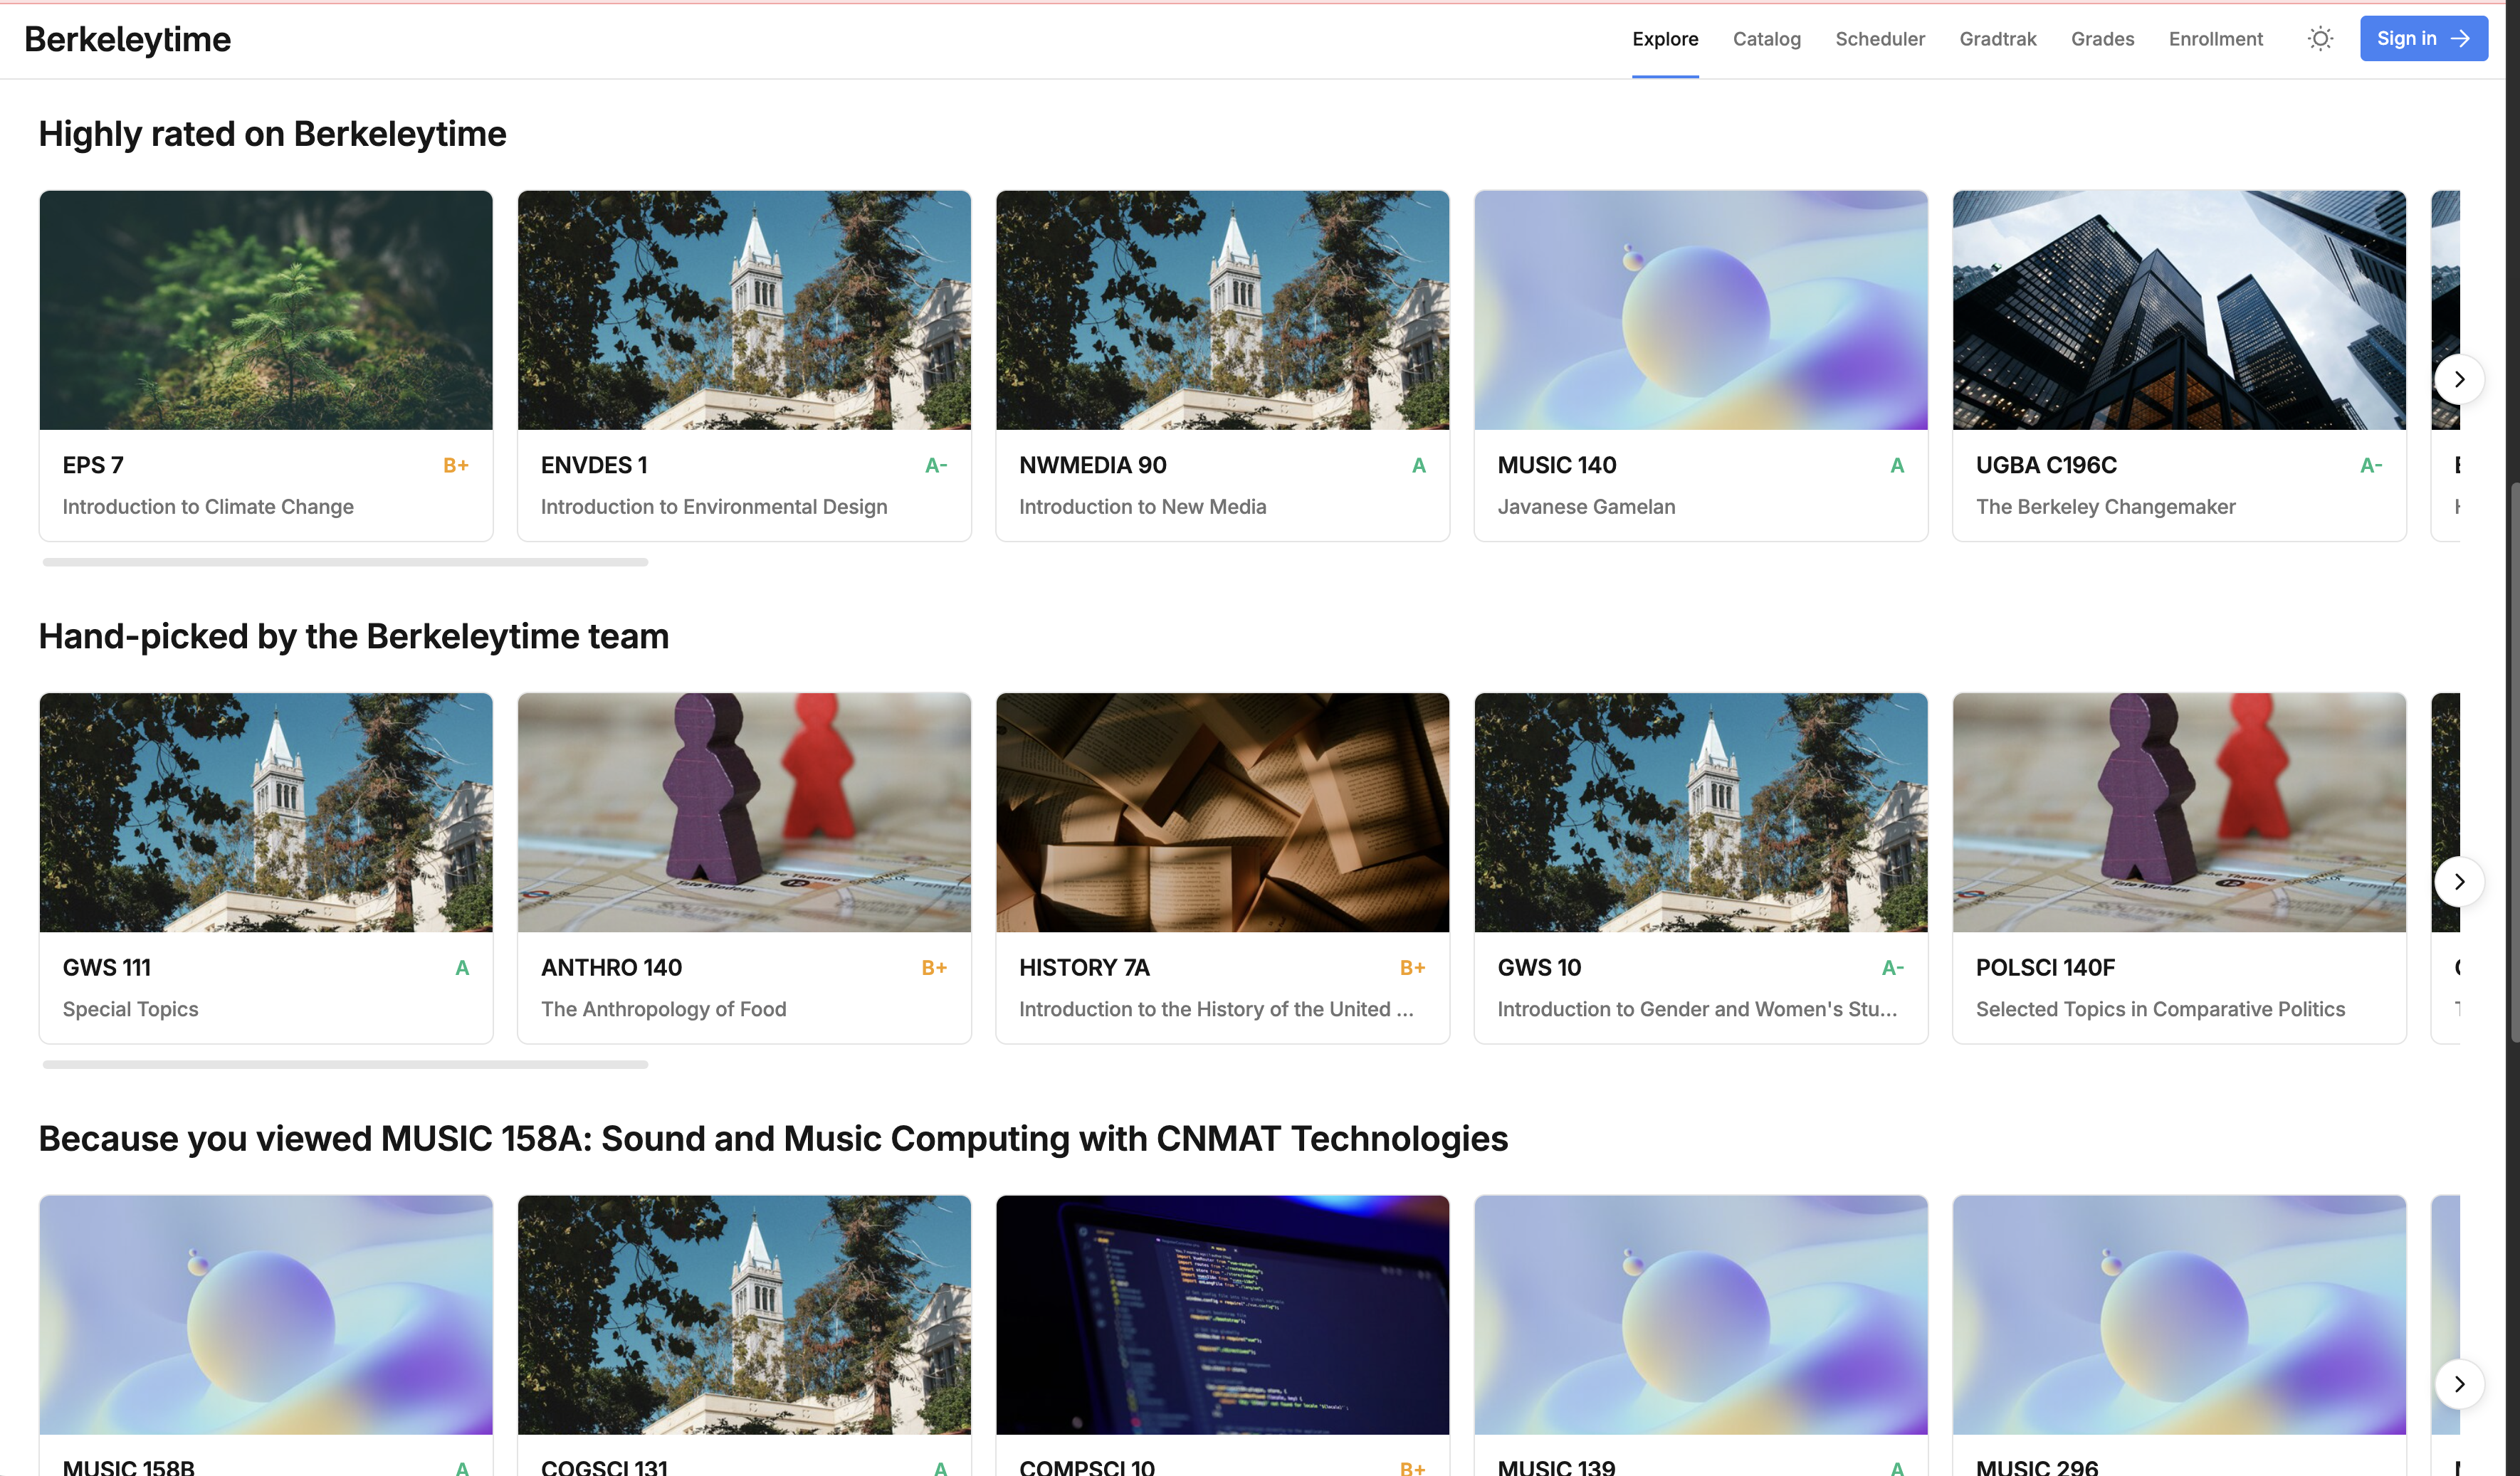
Task: Click the UGBA C196C course code
Action: [x=2046, y=465]
